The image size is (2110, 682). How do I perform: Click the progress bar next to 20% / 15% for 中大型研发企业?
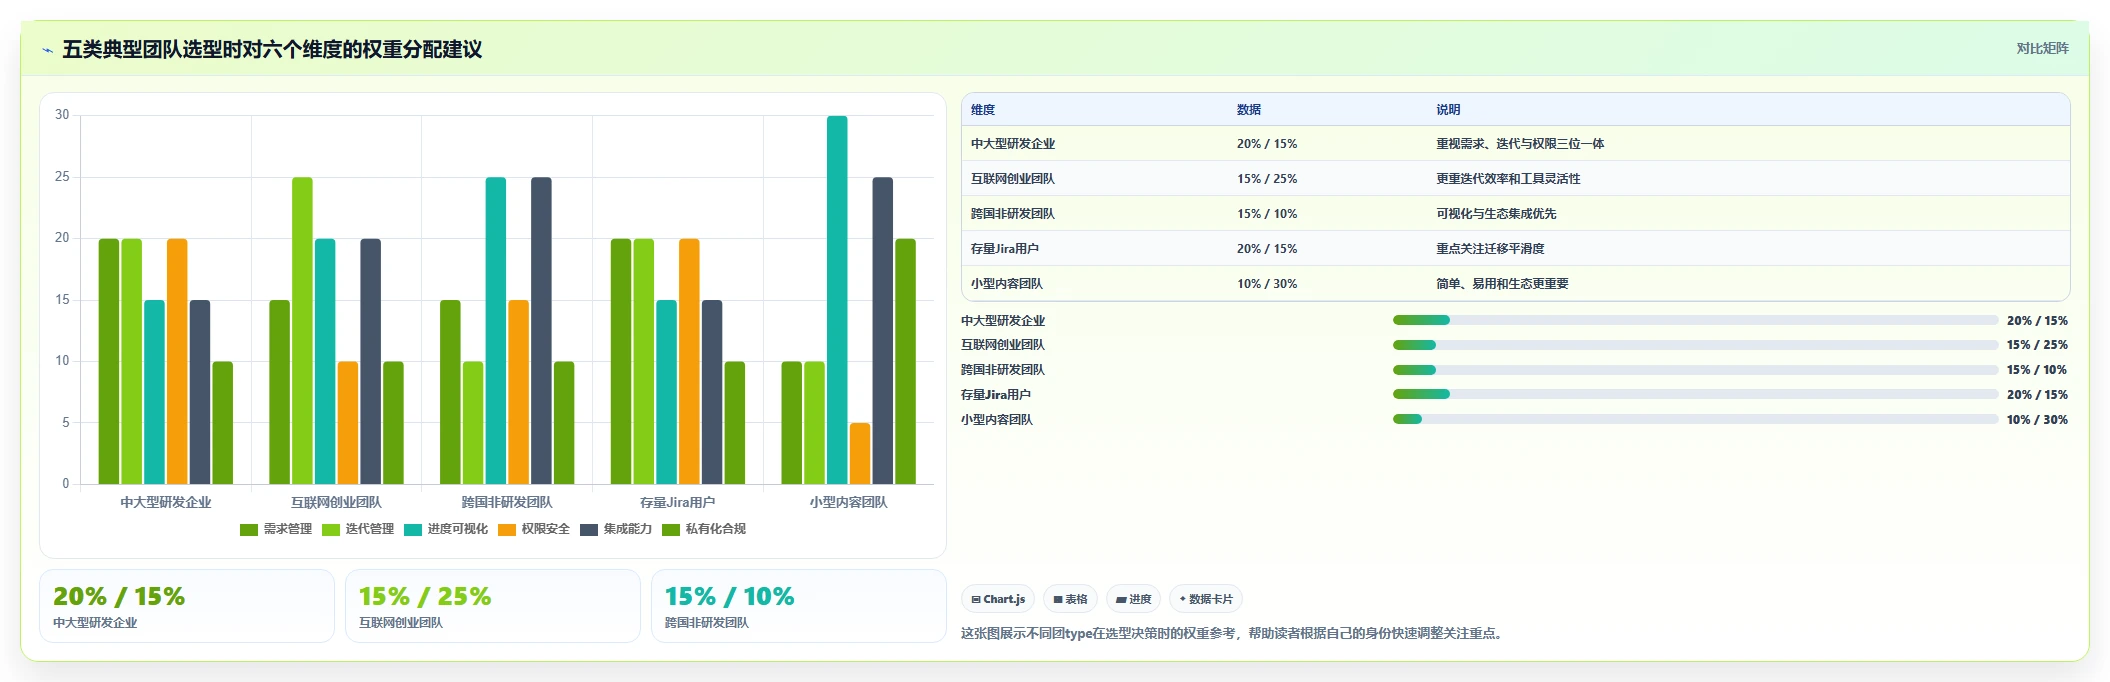pyautogui.click(x=1695, y=320)
